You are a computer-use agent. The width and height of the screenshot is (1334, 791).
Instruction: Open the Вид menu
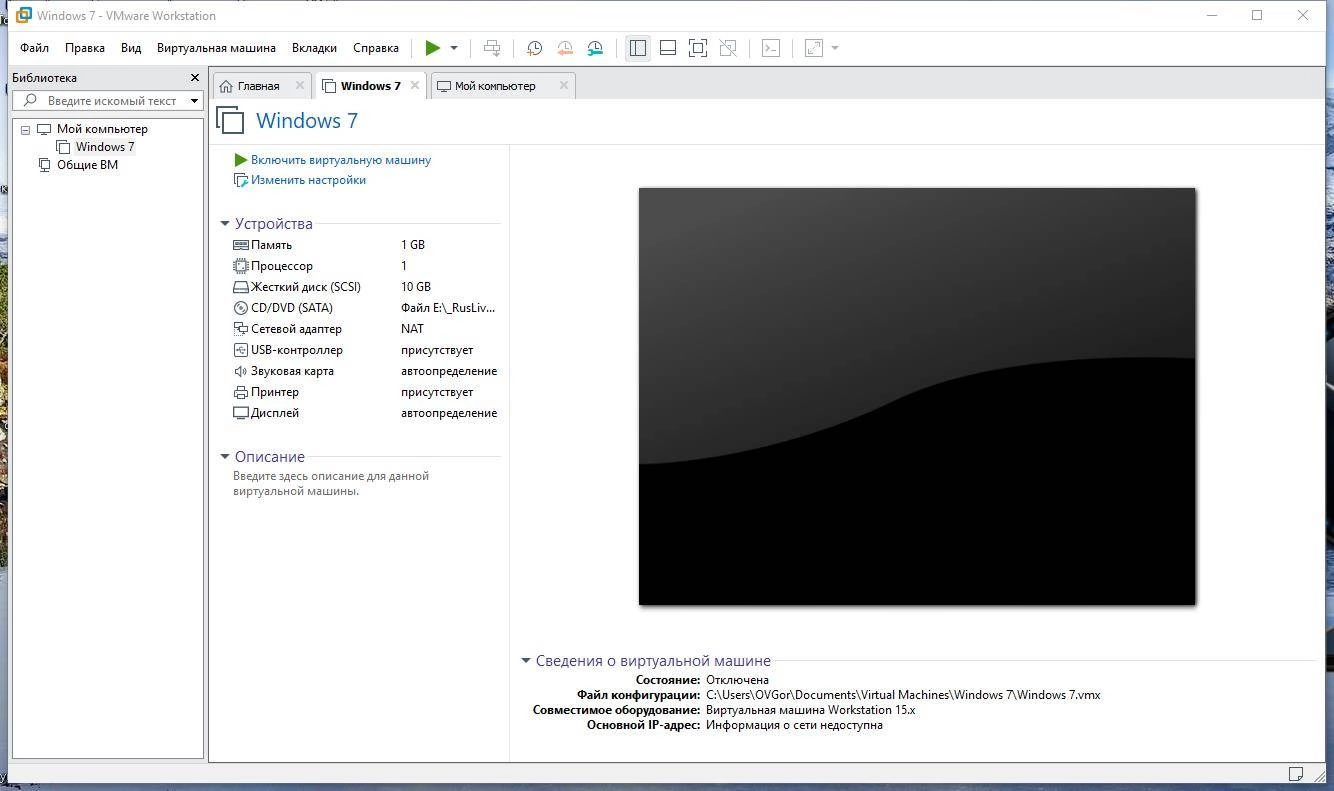[x=131, y=48]
